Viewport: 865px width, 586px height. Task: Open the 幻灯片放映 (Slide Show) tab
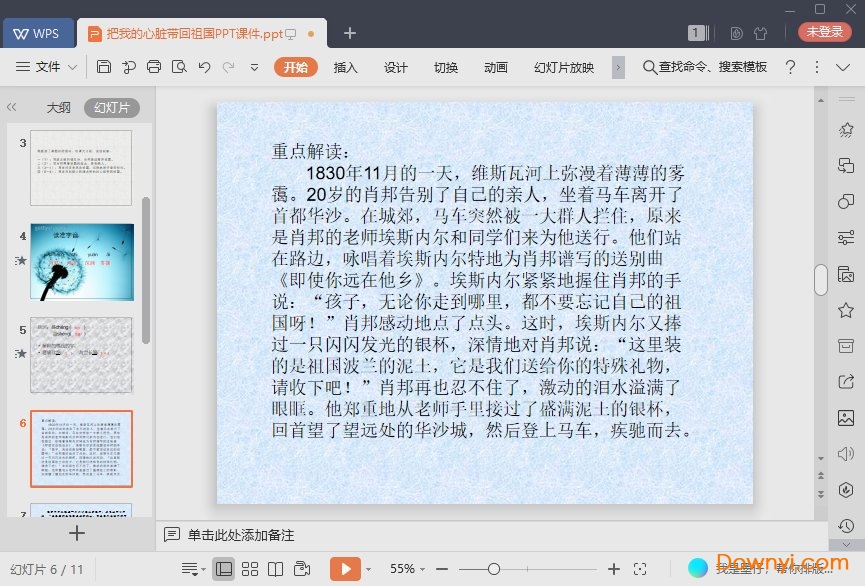click(565, 68)
